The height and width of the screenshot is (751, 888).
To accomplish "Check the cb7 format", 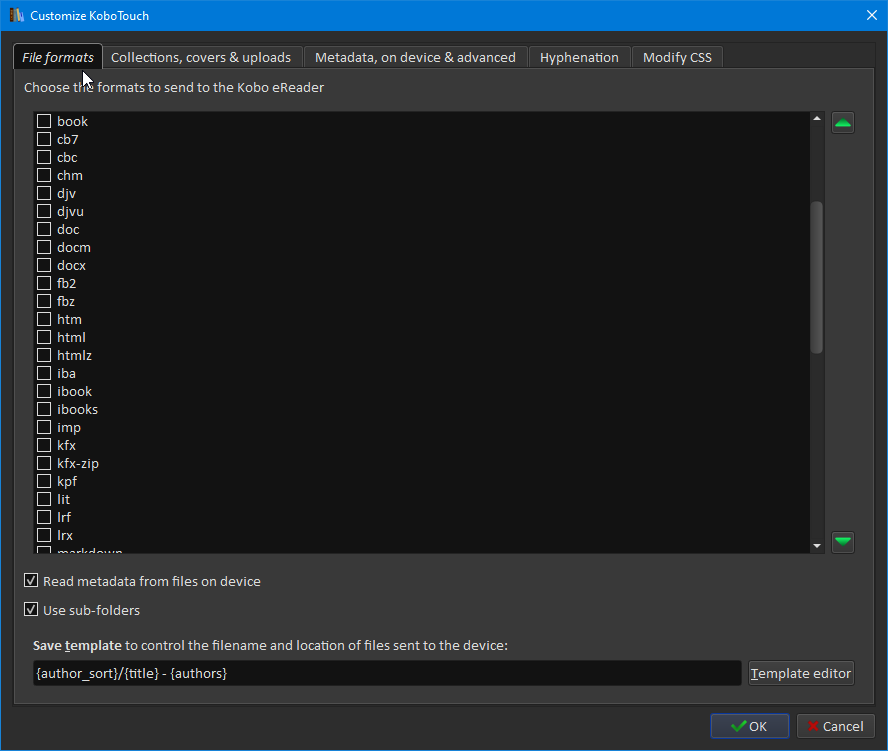I will pyautogui.click(x=44, y=139).
